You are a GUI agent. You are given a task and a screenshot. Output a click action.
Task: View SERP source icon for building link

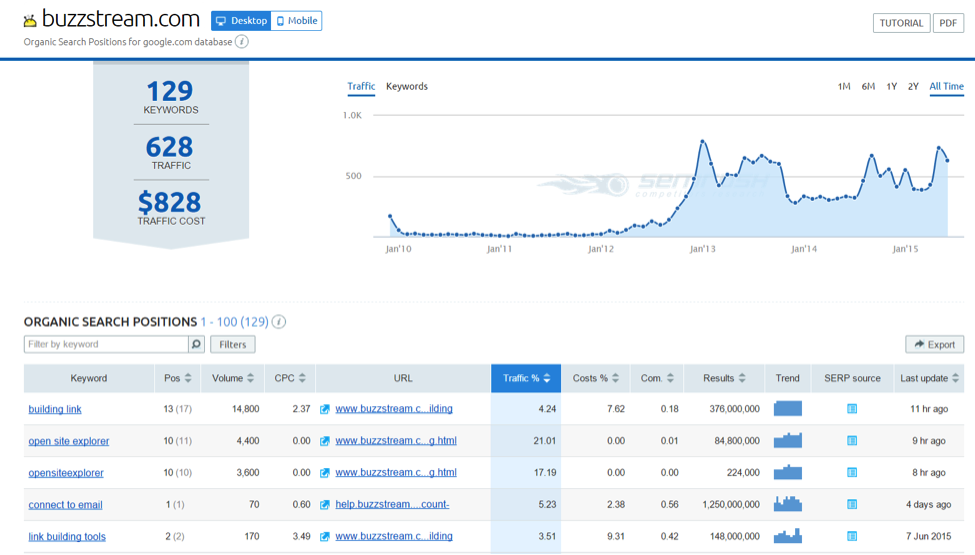pos(852,409)
